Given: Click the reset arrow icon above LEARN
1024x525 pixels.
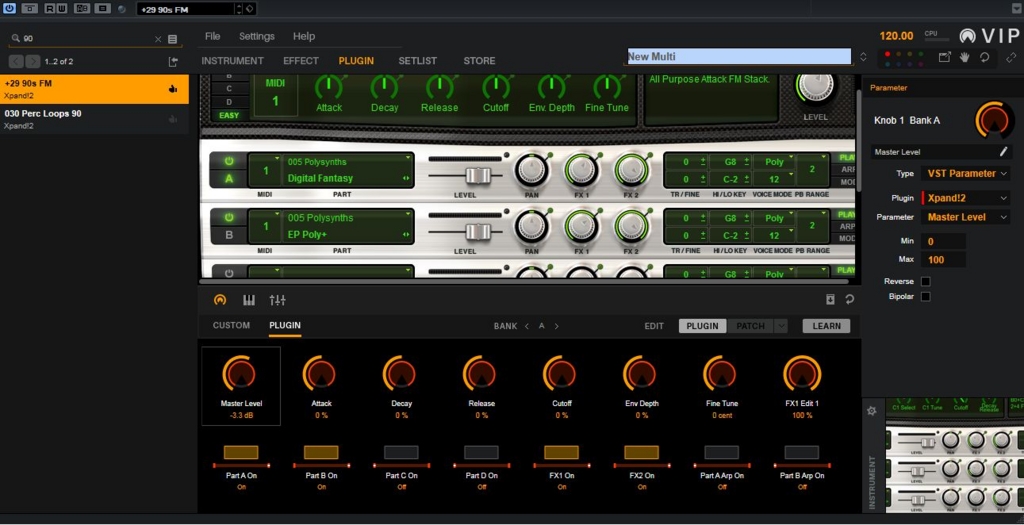Looking at the screenshot, I should (850, 300).
